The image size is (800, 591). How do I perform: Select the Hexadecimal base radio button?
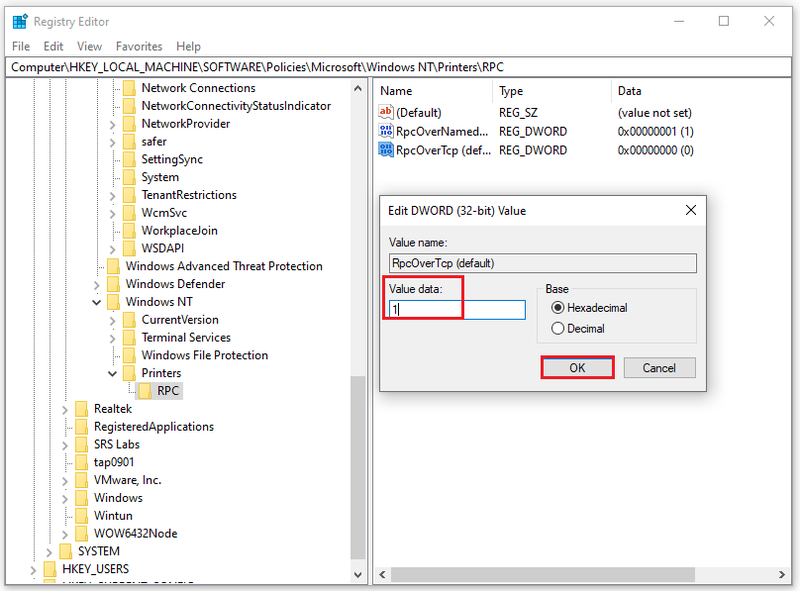tap(558, 308)
